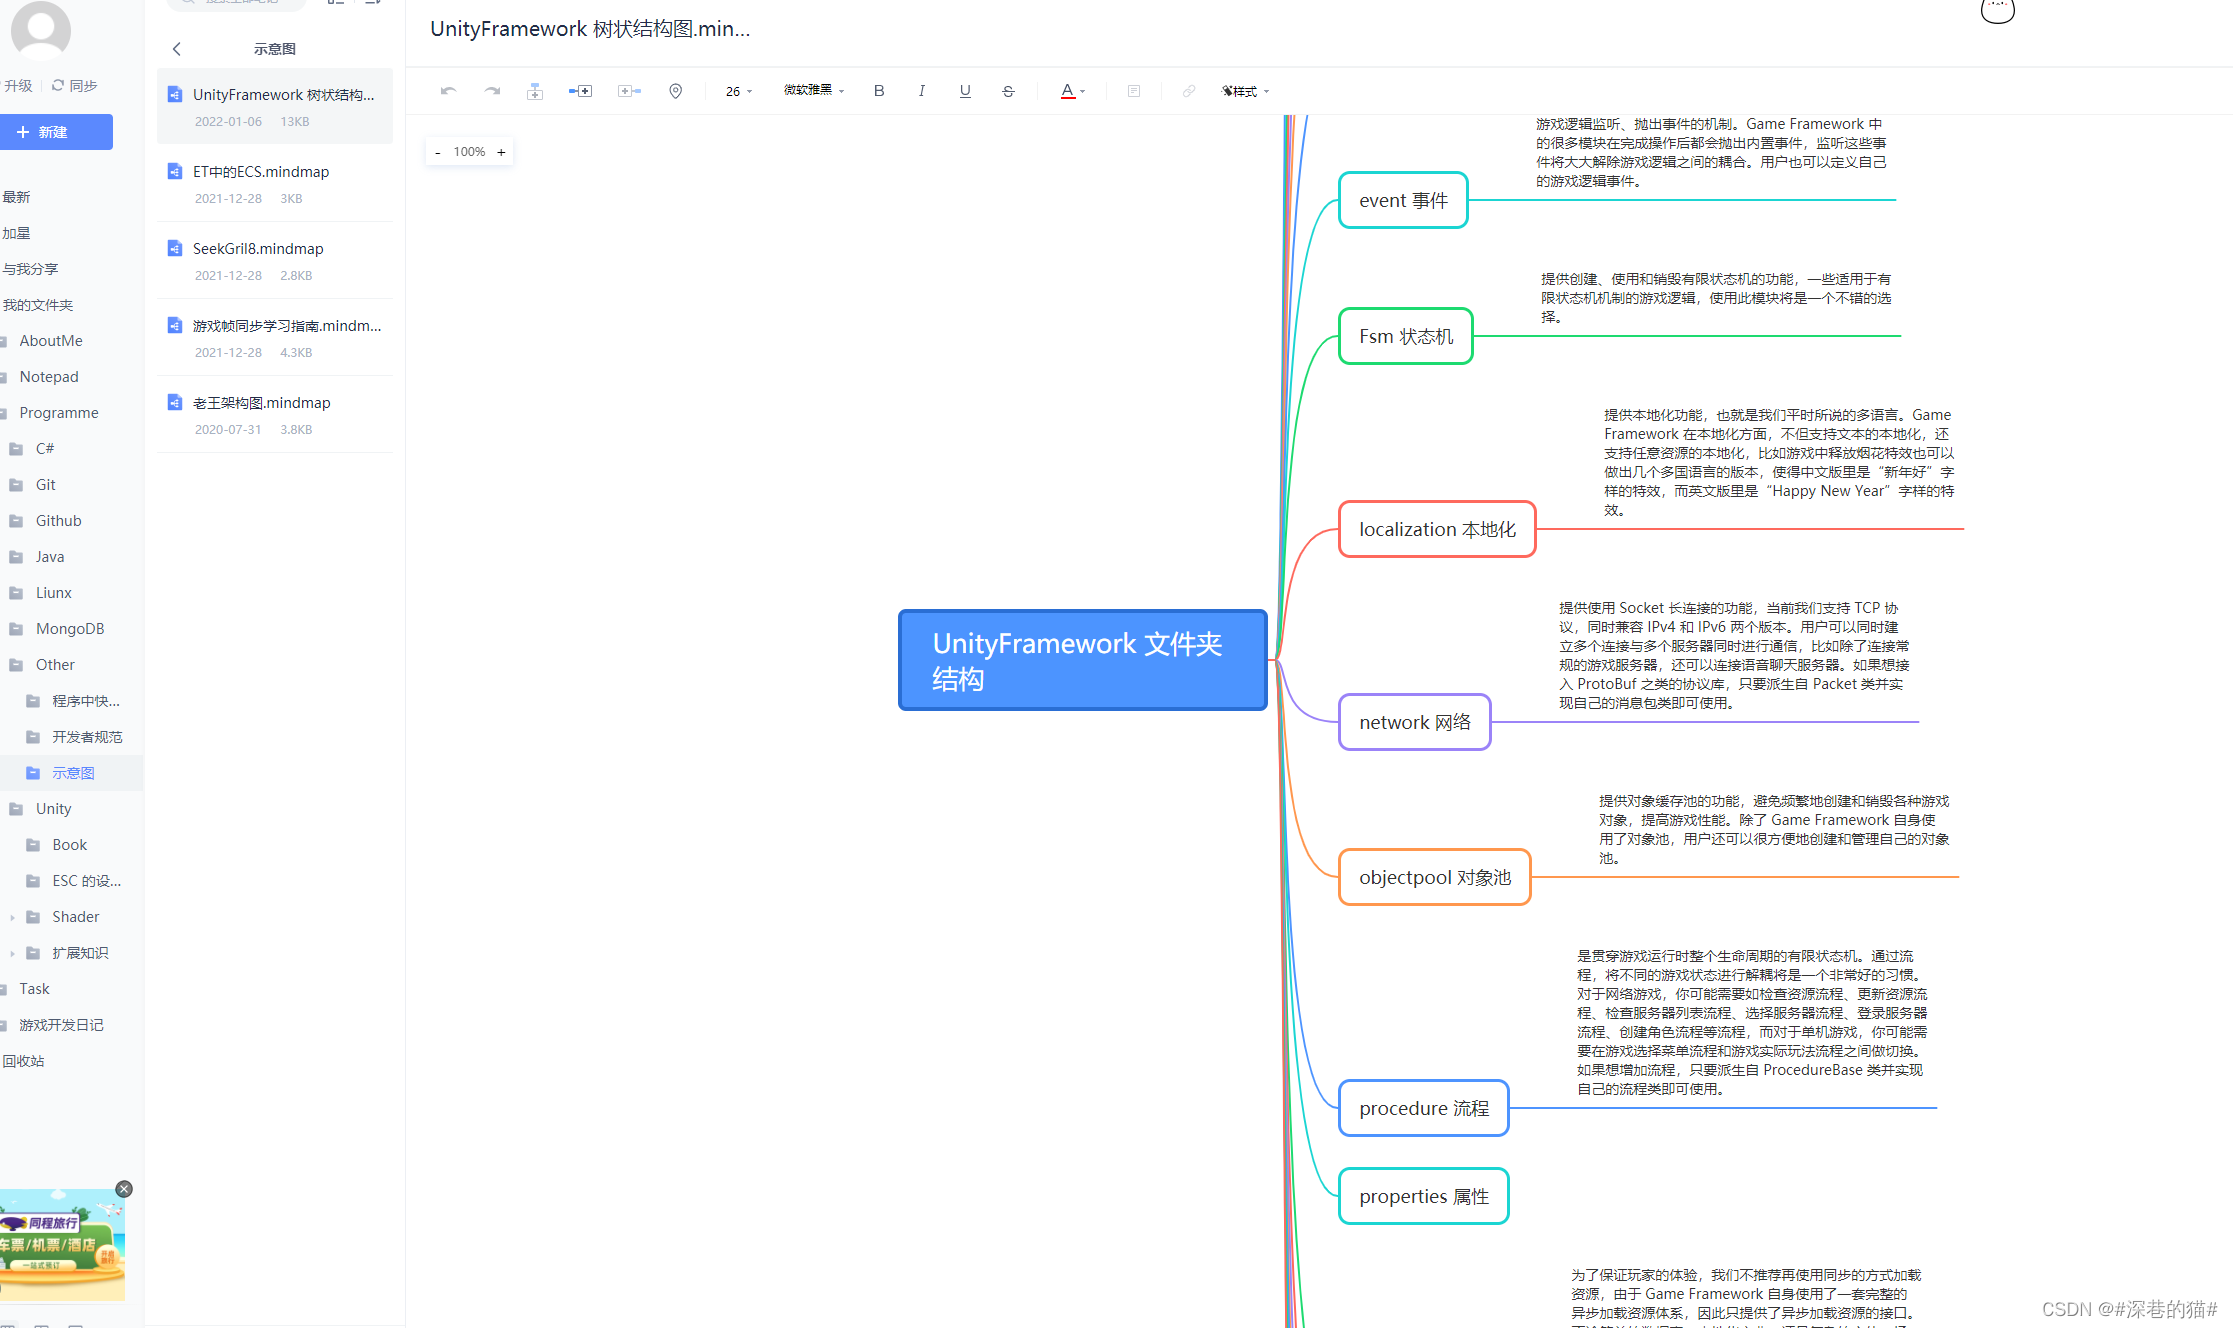Open 我的文件夹 my folders section
The height and width of the screenshot is (1328, 2233).
pos(38,305)
